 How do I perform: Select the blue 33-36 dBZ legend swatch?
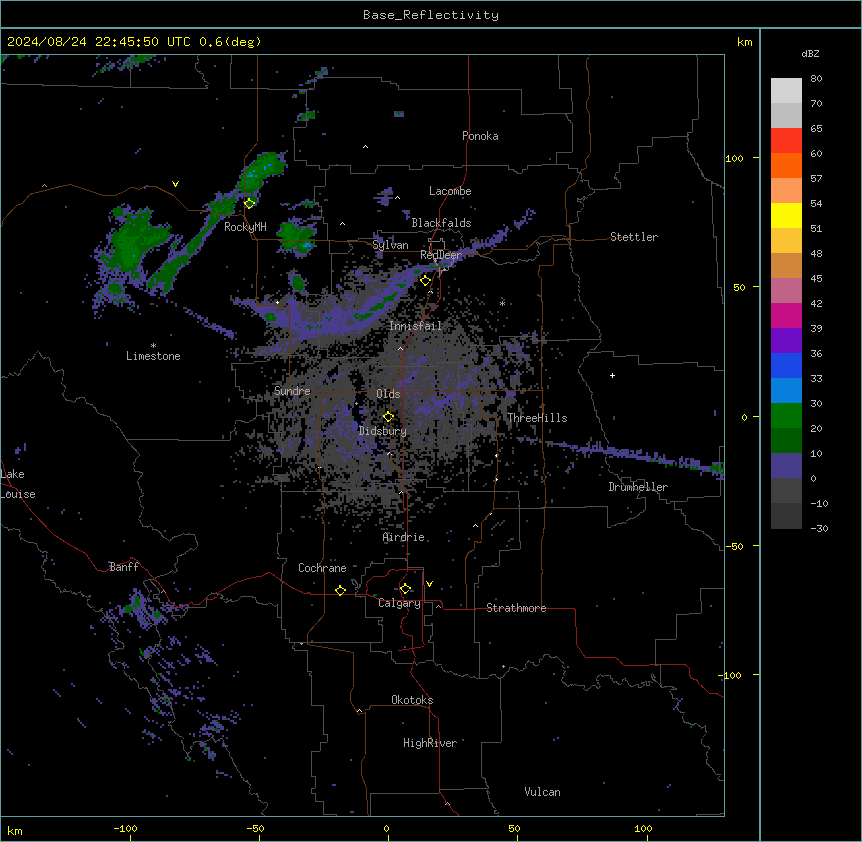[x=786, y=365]
